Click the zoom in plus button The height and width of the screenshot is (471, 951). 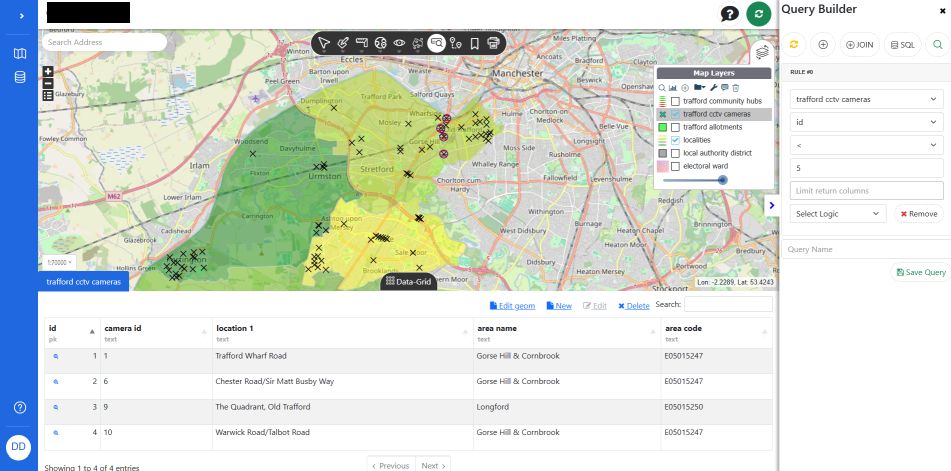(48, 72)
